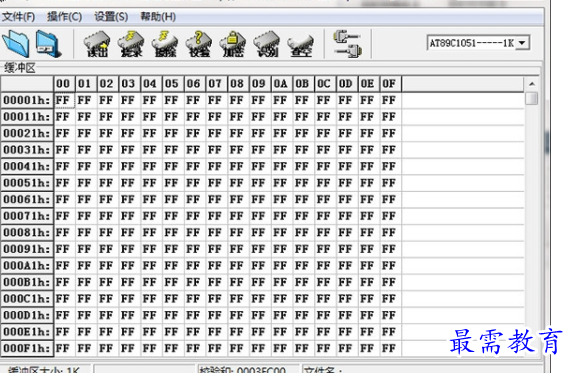Viewport: 571px width, 373px height.
Task: Open the 帮助(H) menu
Action: [158, 17]
